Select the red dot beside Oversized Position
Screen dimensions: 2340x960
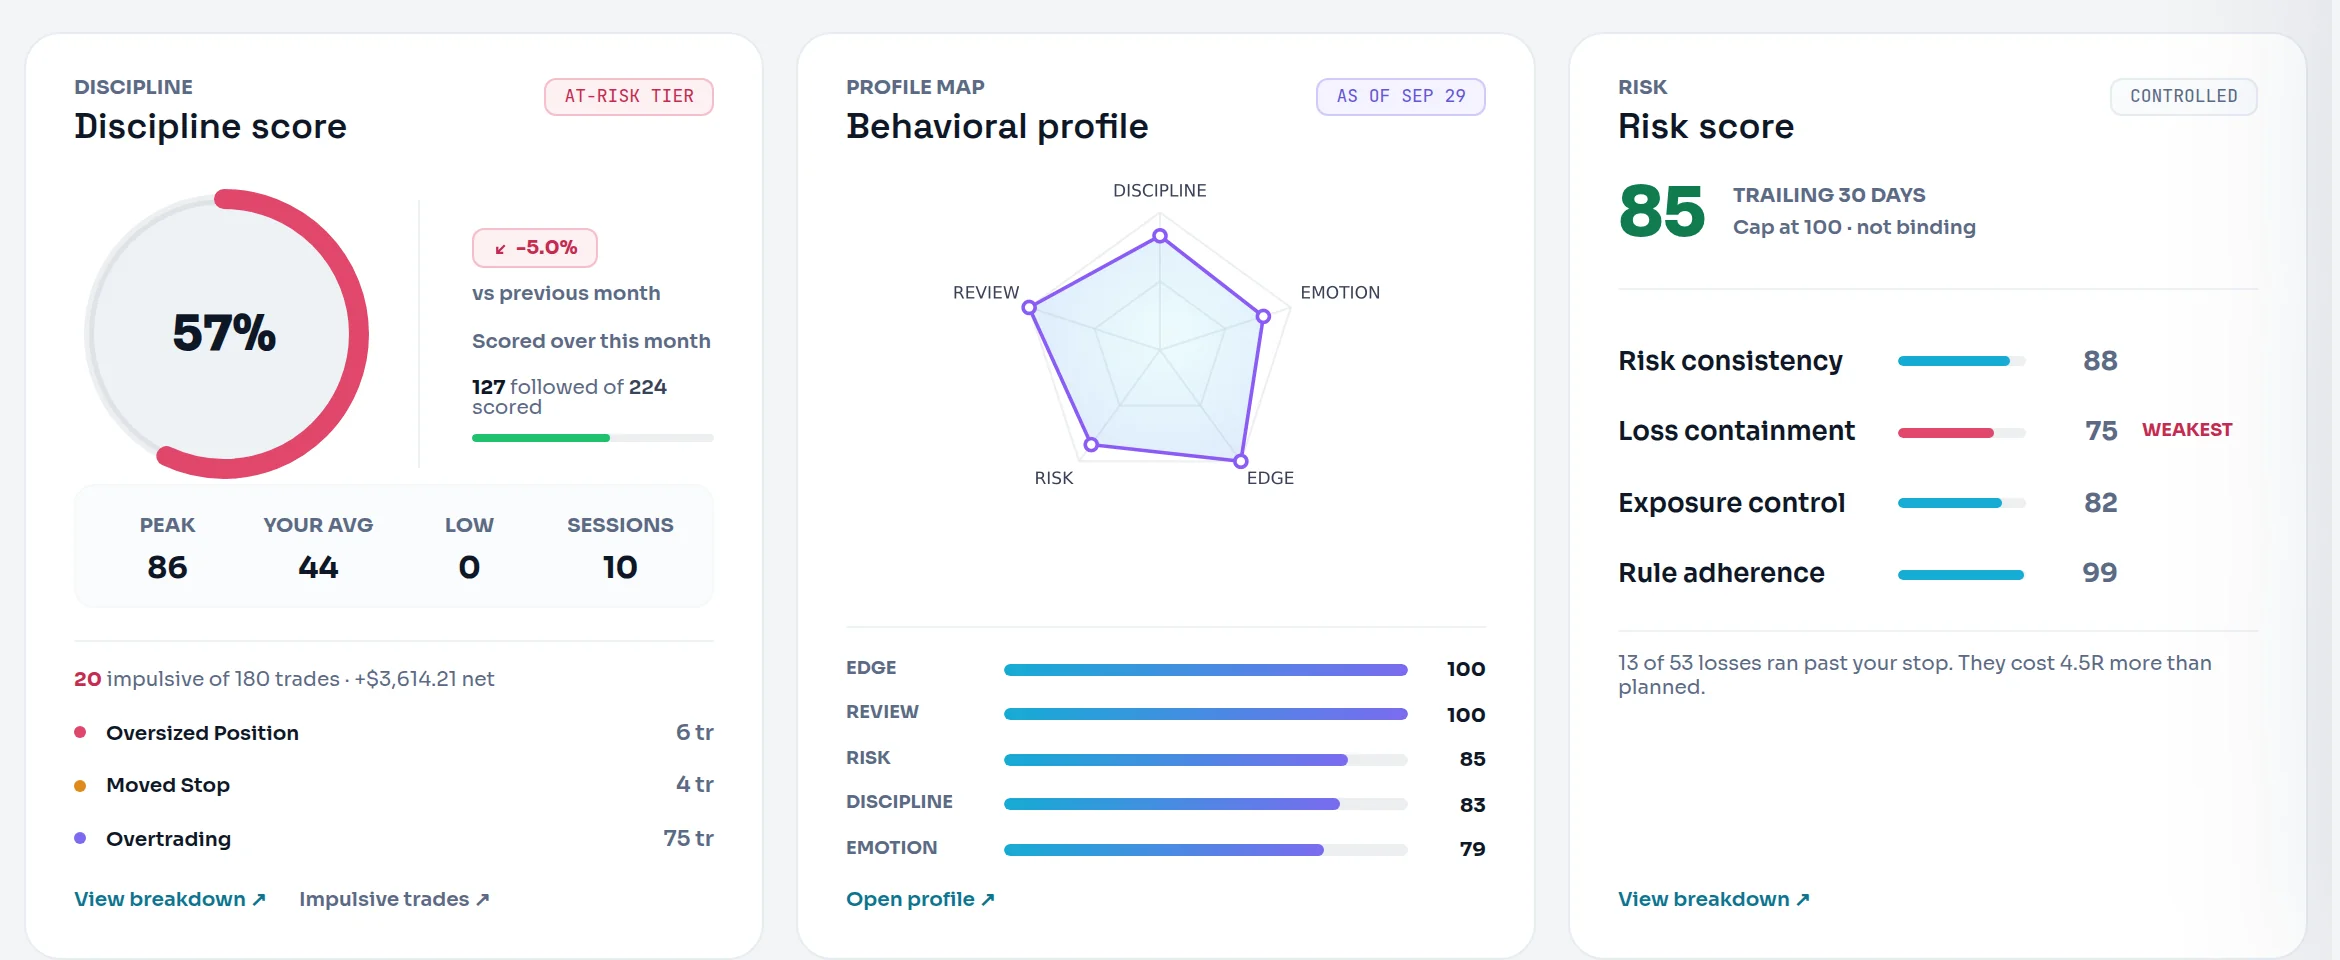click(80, 732)
